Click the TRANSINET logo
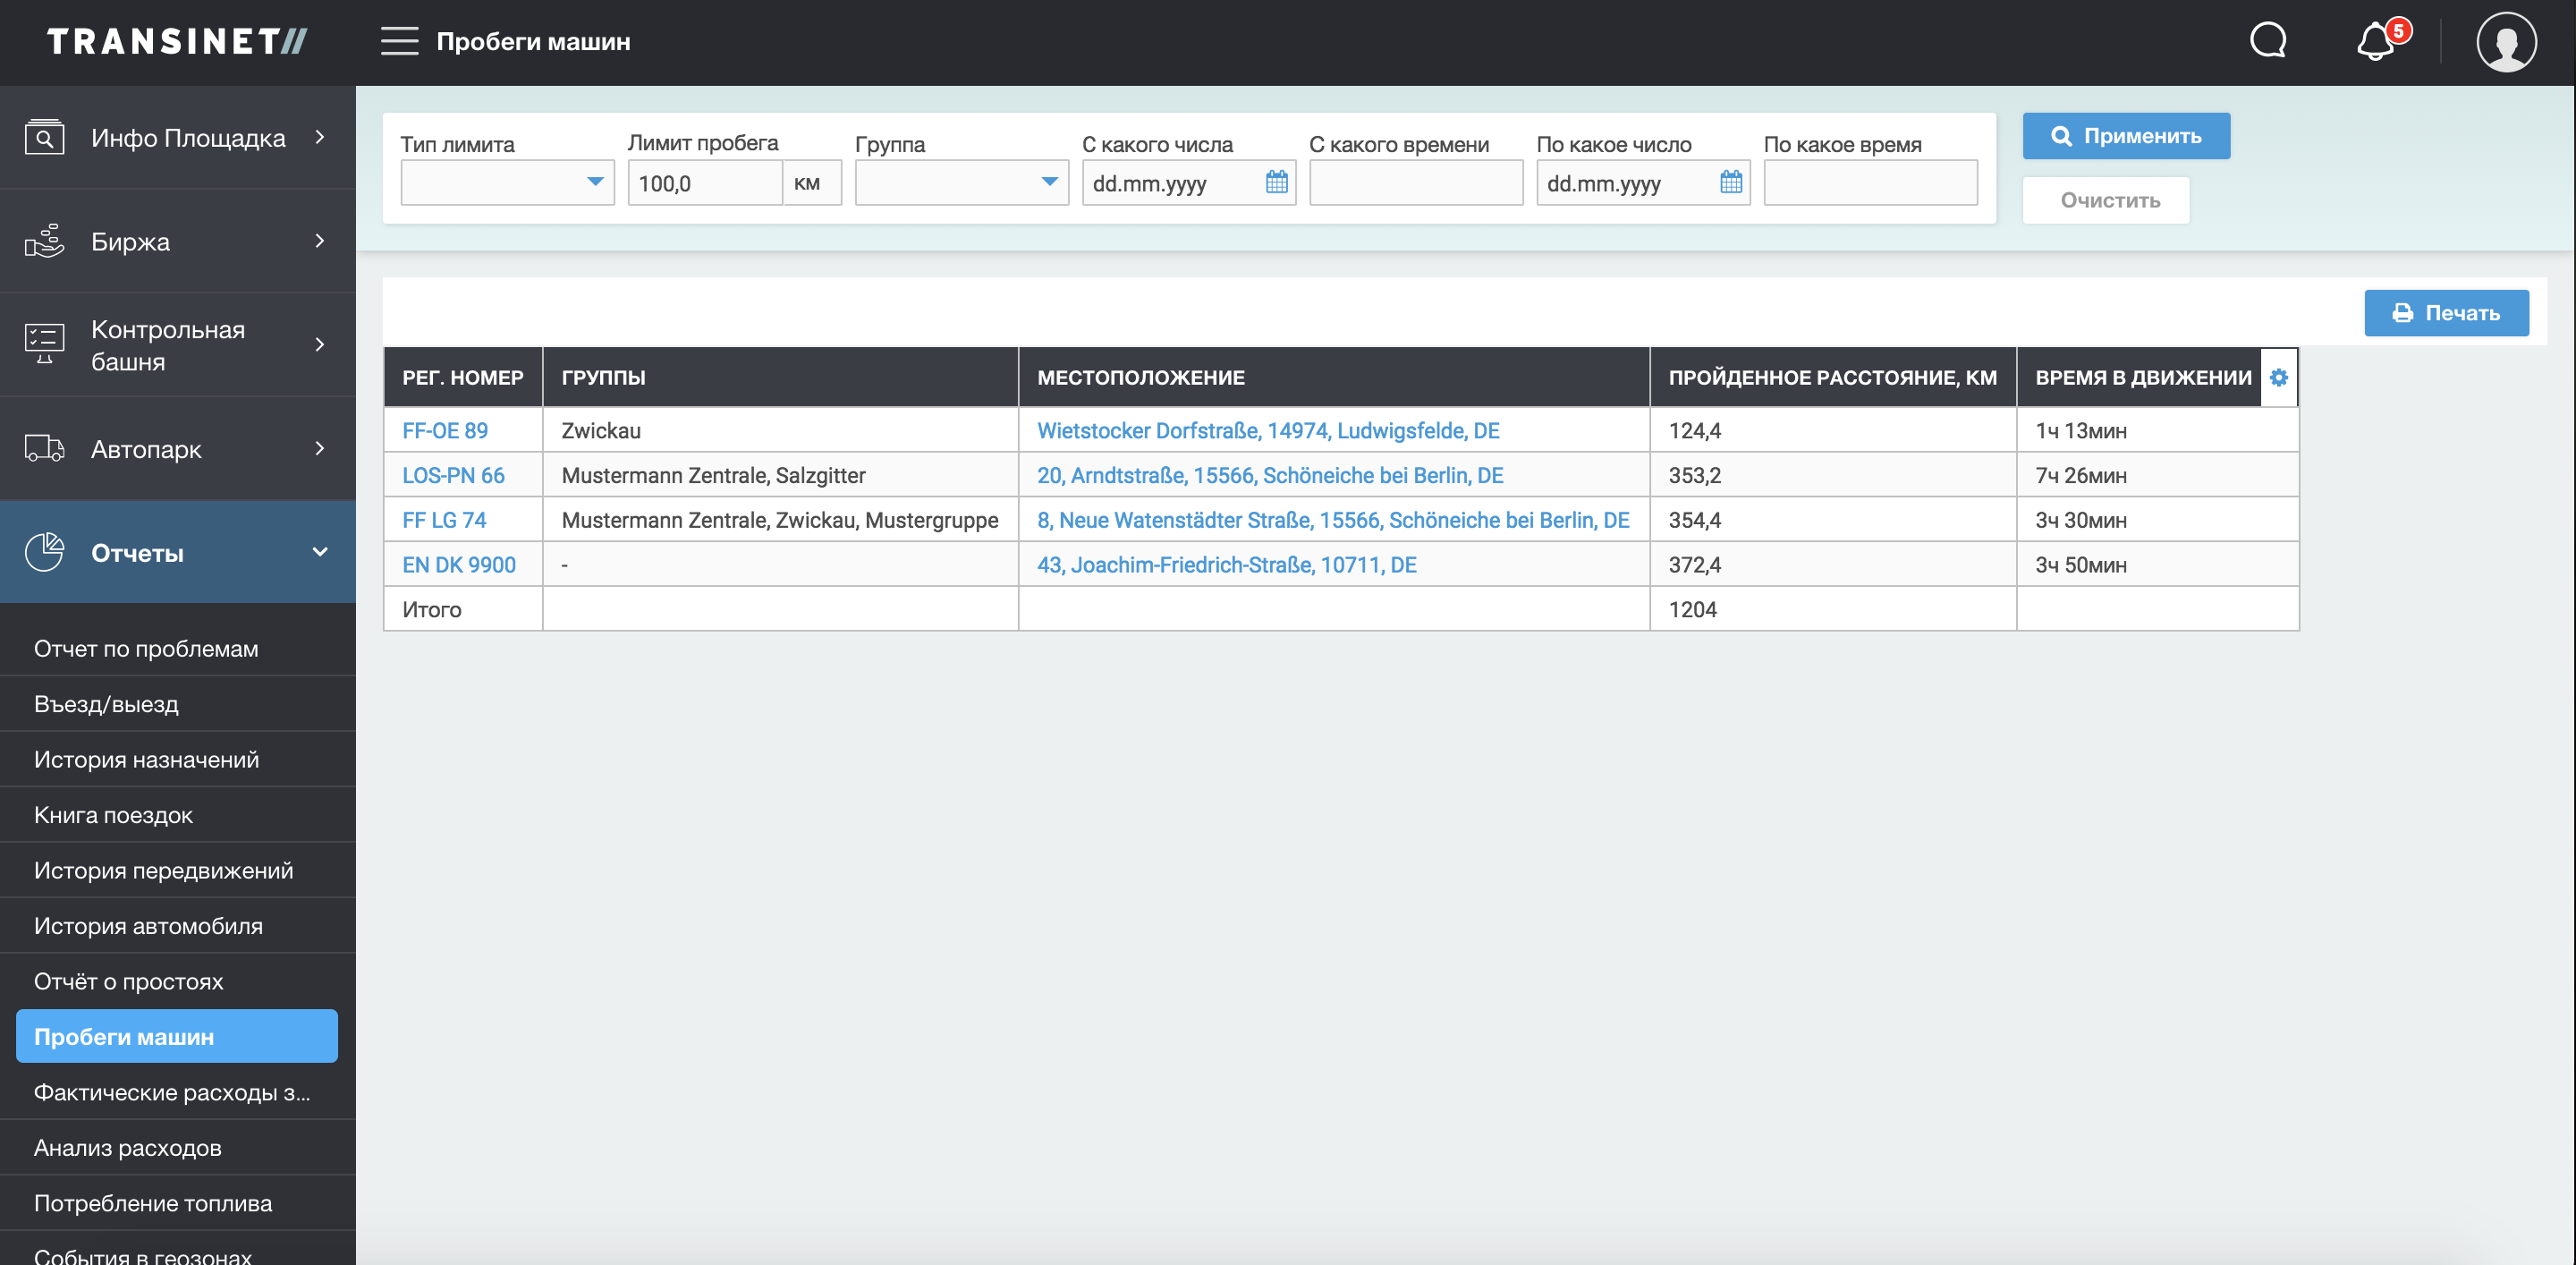 [177, 41]
